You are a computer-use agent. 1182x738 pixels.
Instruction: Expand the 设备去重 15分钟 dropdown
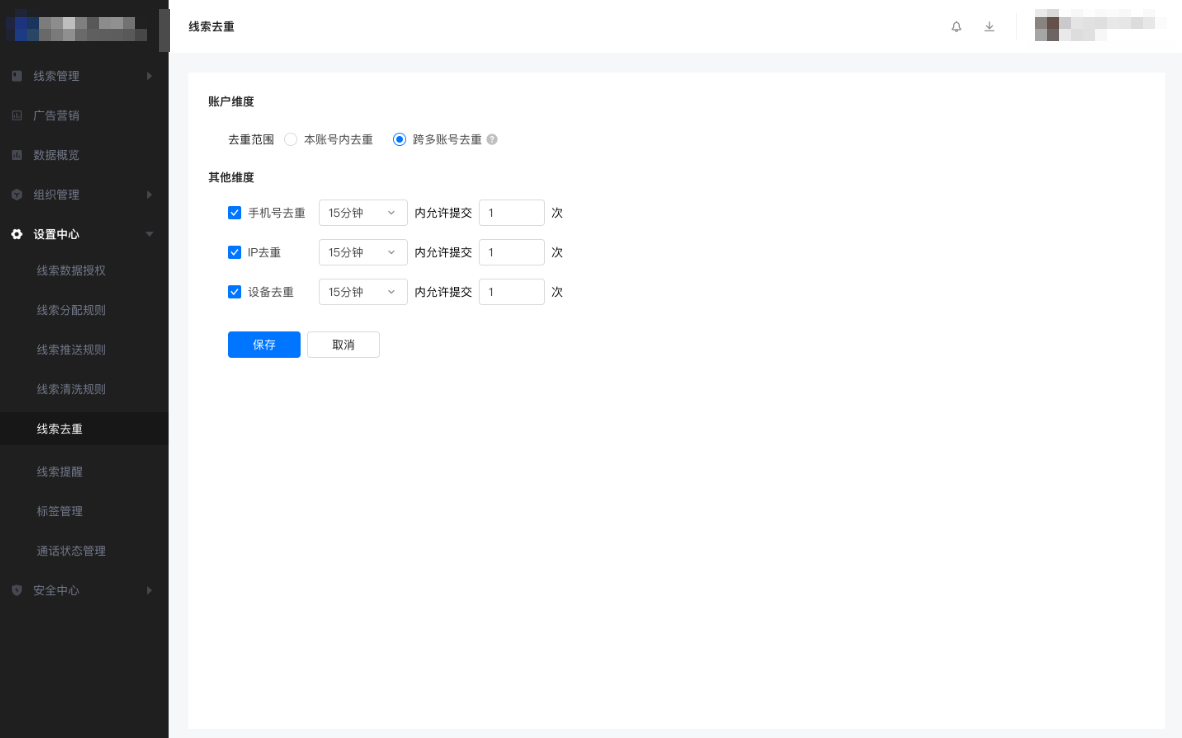[362, 291]
